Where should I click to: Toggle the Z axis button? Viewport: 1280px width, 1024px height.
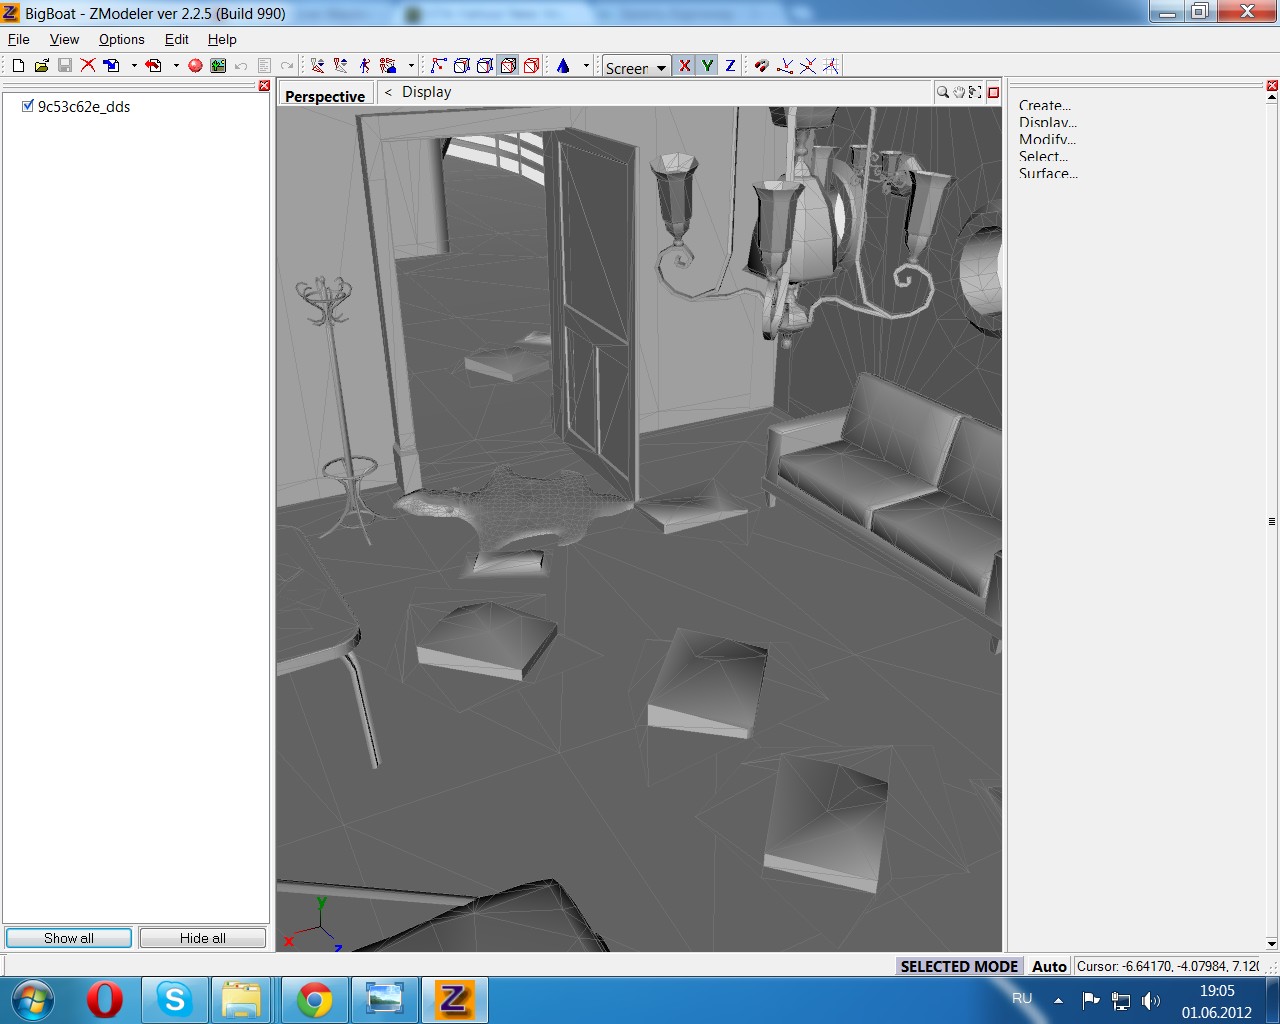pyautogui.click(x=730, y=66)
